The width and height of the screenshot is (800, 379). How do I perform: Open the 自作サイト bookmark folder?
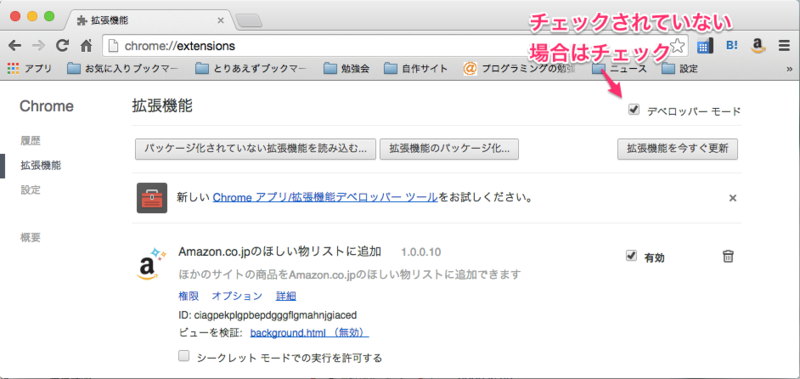[x=416, y=68]
